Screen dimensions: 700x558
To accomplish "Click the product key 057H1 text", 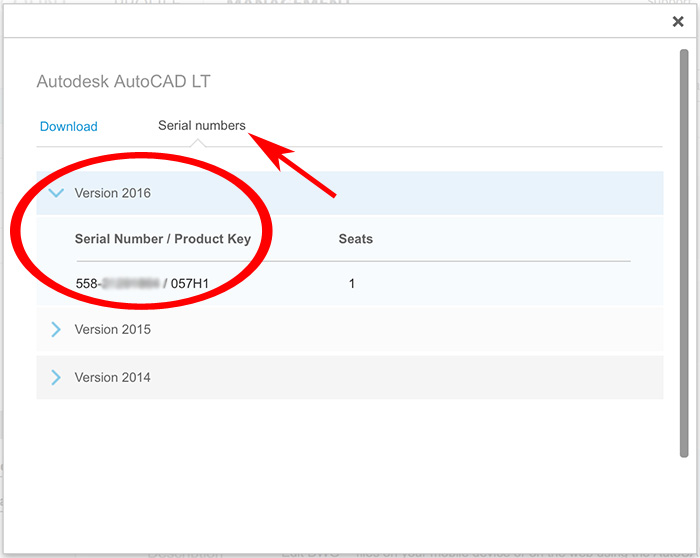I will click(x=190, y=283).
